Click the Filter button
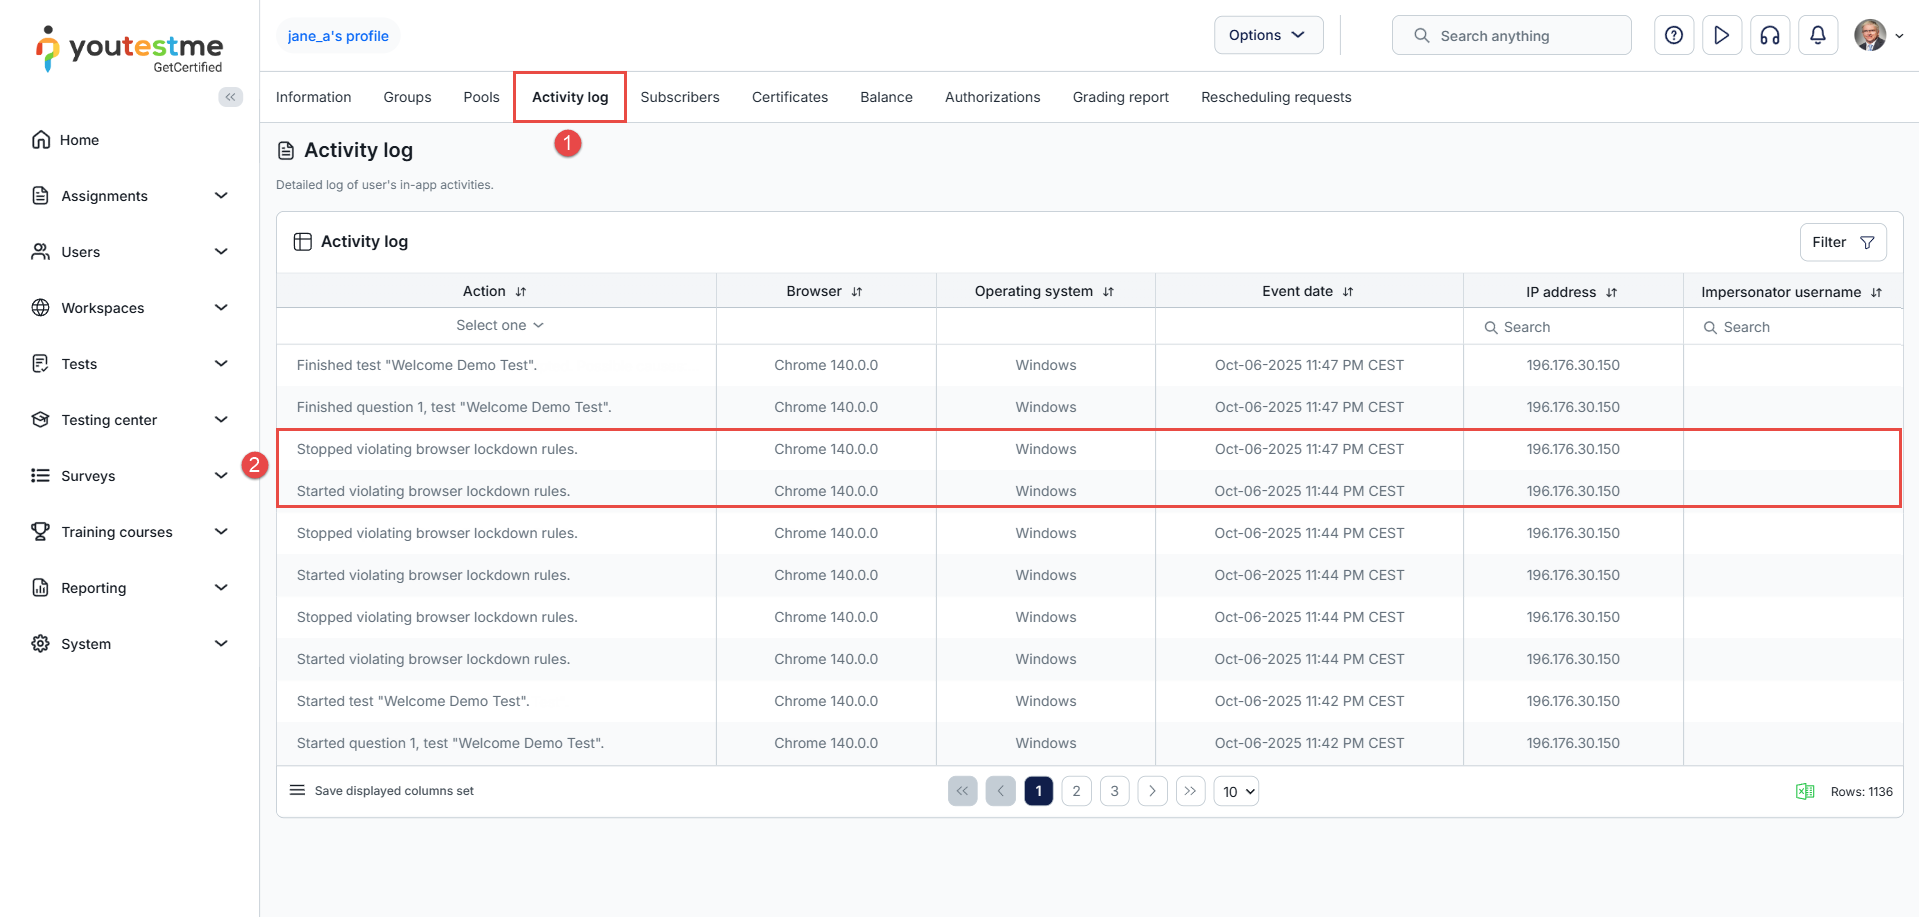 (1842, 242)
